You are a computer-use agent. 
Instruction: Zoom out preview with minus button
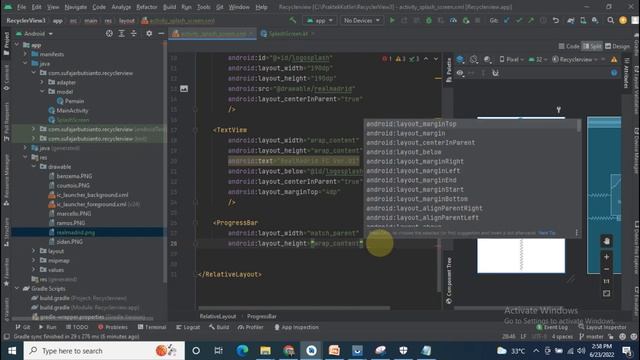tap(607, 269)
